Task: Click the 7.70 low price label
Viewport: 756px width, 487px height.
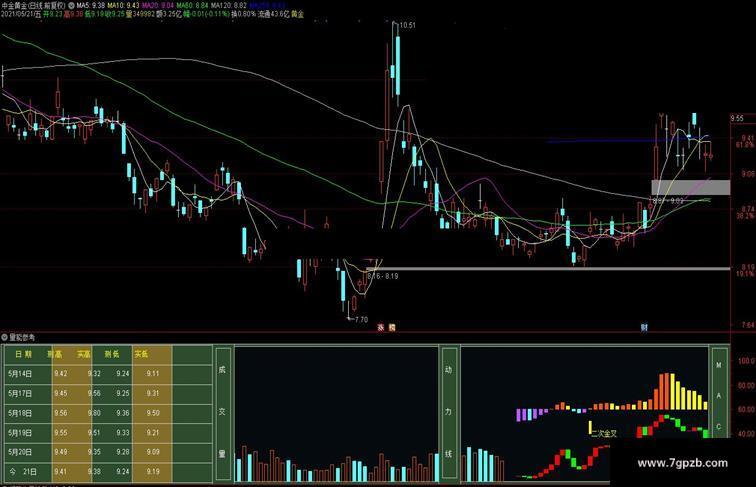Action: pyautogui.click(x=361, y=319)
